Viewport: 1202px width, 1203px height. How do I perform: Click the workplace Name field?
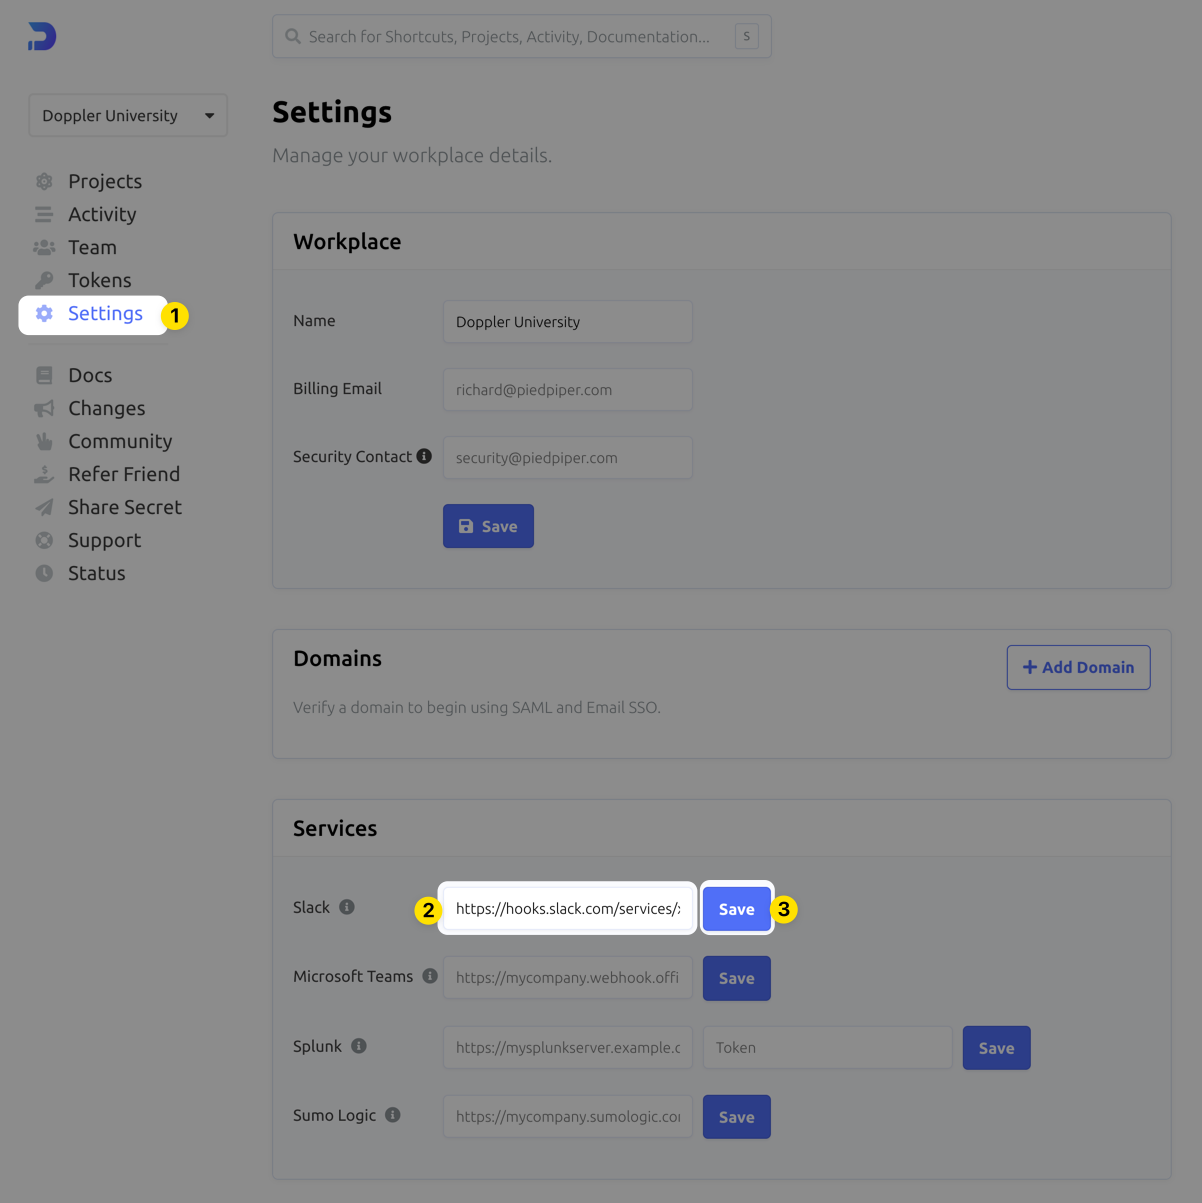pos(568,322)
